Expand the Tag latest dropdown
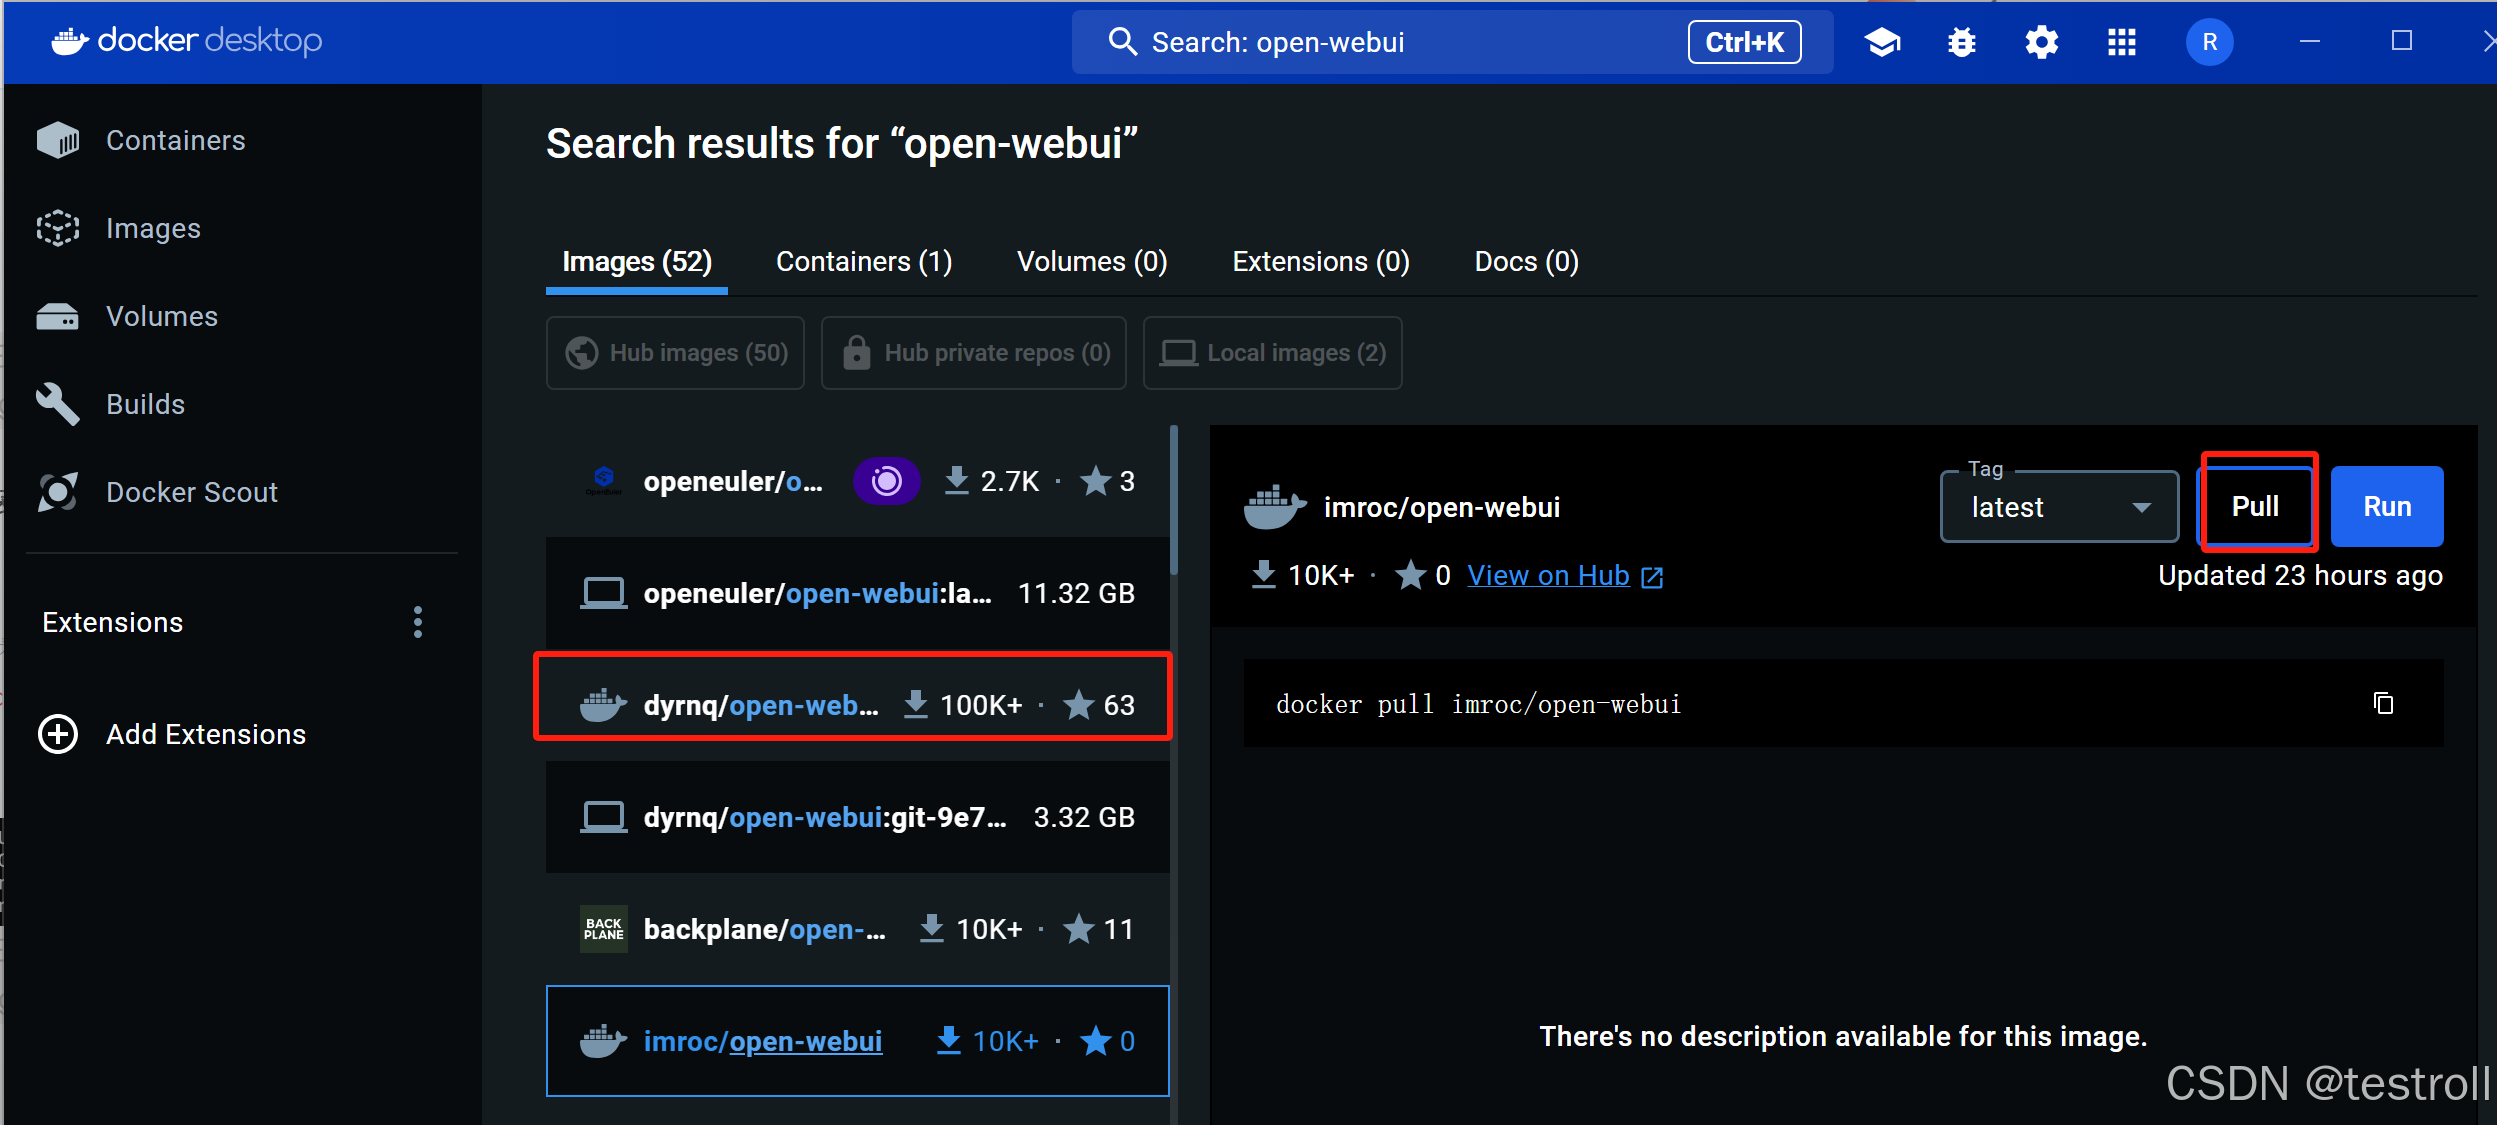The height and width of the screenshot is (1125, 2497). (2059, 507)
